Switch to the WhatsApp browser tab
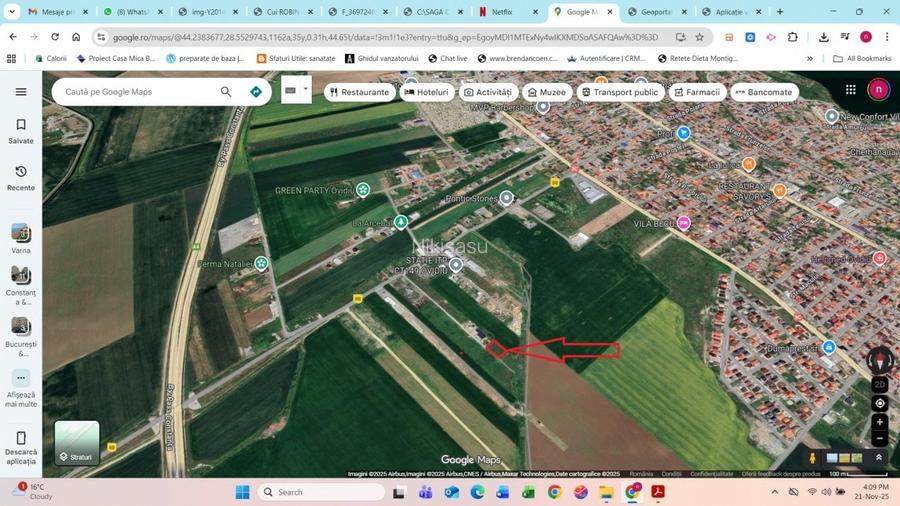Screen dimensions: 900x506 click(x=132, y=12)
